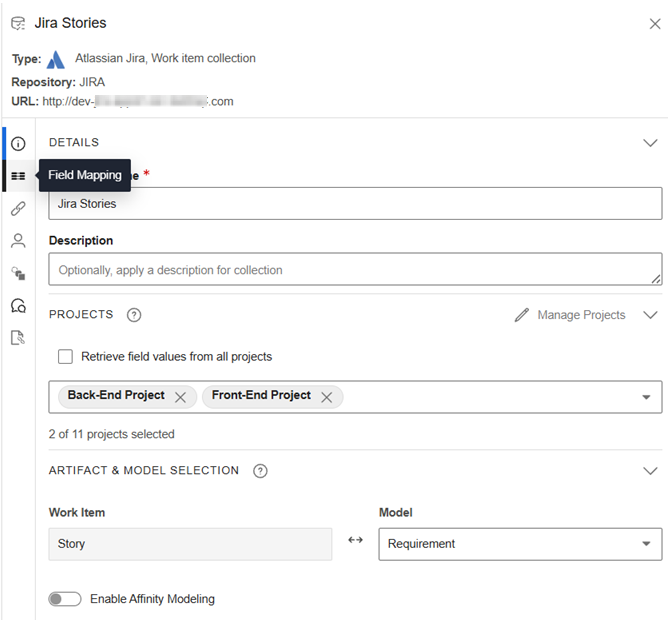Click into the Description text field
The width and height of the screenshot is (668, 620).
[x=355, y=270]
